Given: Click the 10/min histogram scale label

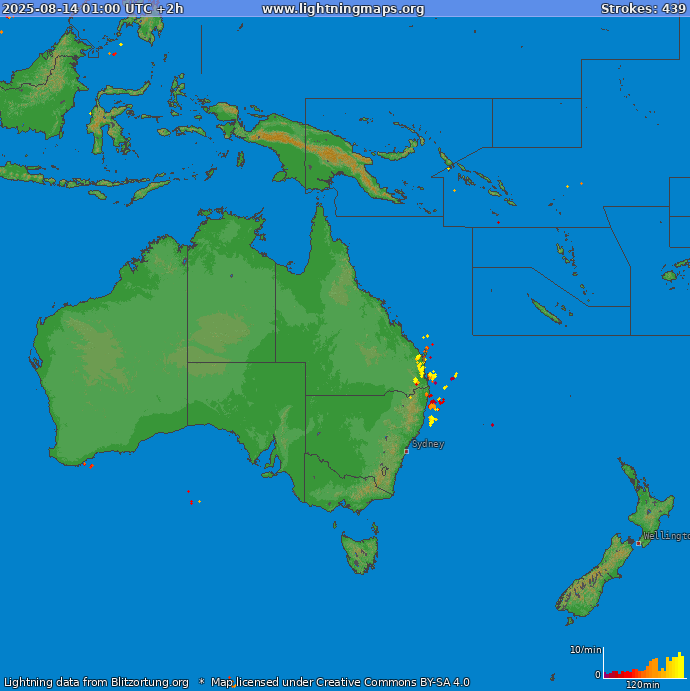Looking at the screenshot, I should tap(585, 650).
